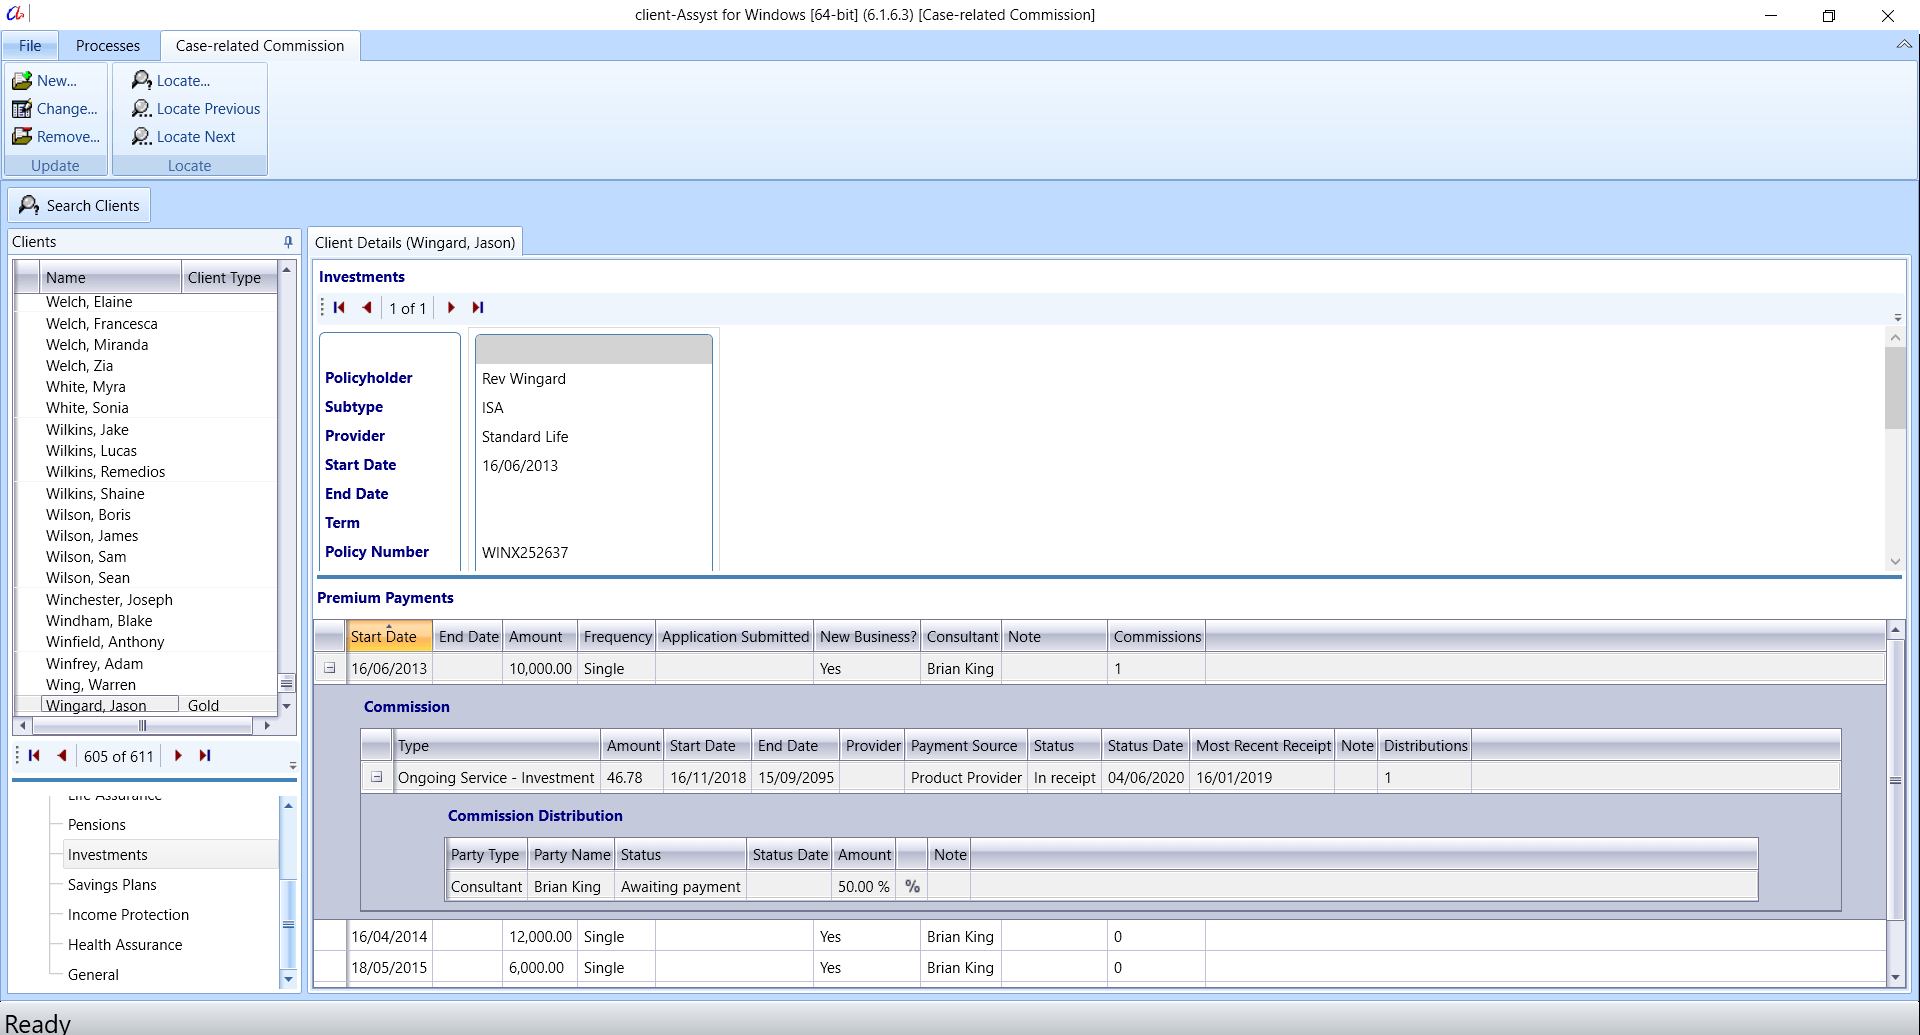Select Income Protection in the tree
1920x1035 pixels.
point(128,915)
